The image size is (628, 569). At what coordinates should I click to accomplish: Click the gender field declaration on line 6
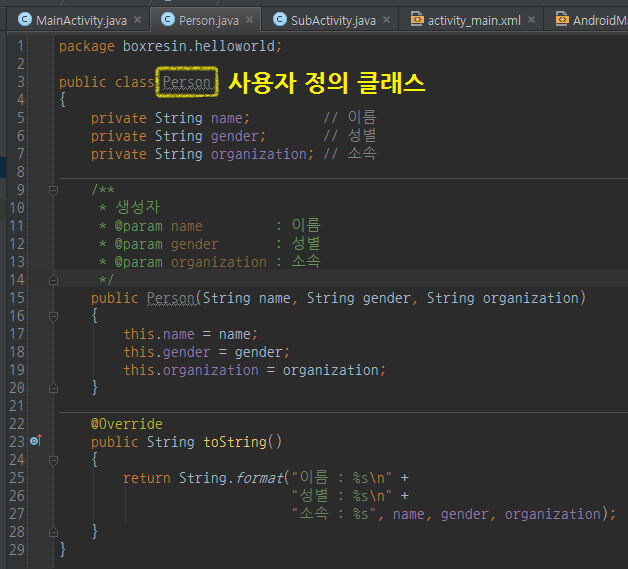coord(178,136)
